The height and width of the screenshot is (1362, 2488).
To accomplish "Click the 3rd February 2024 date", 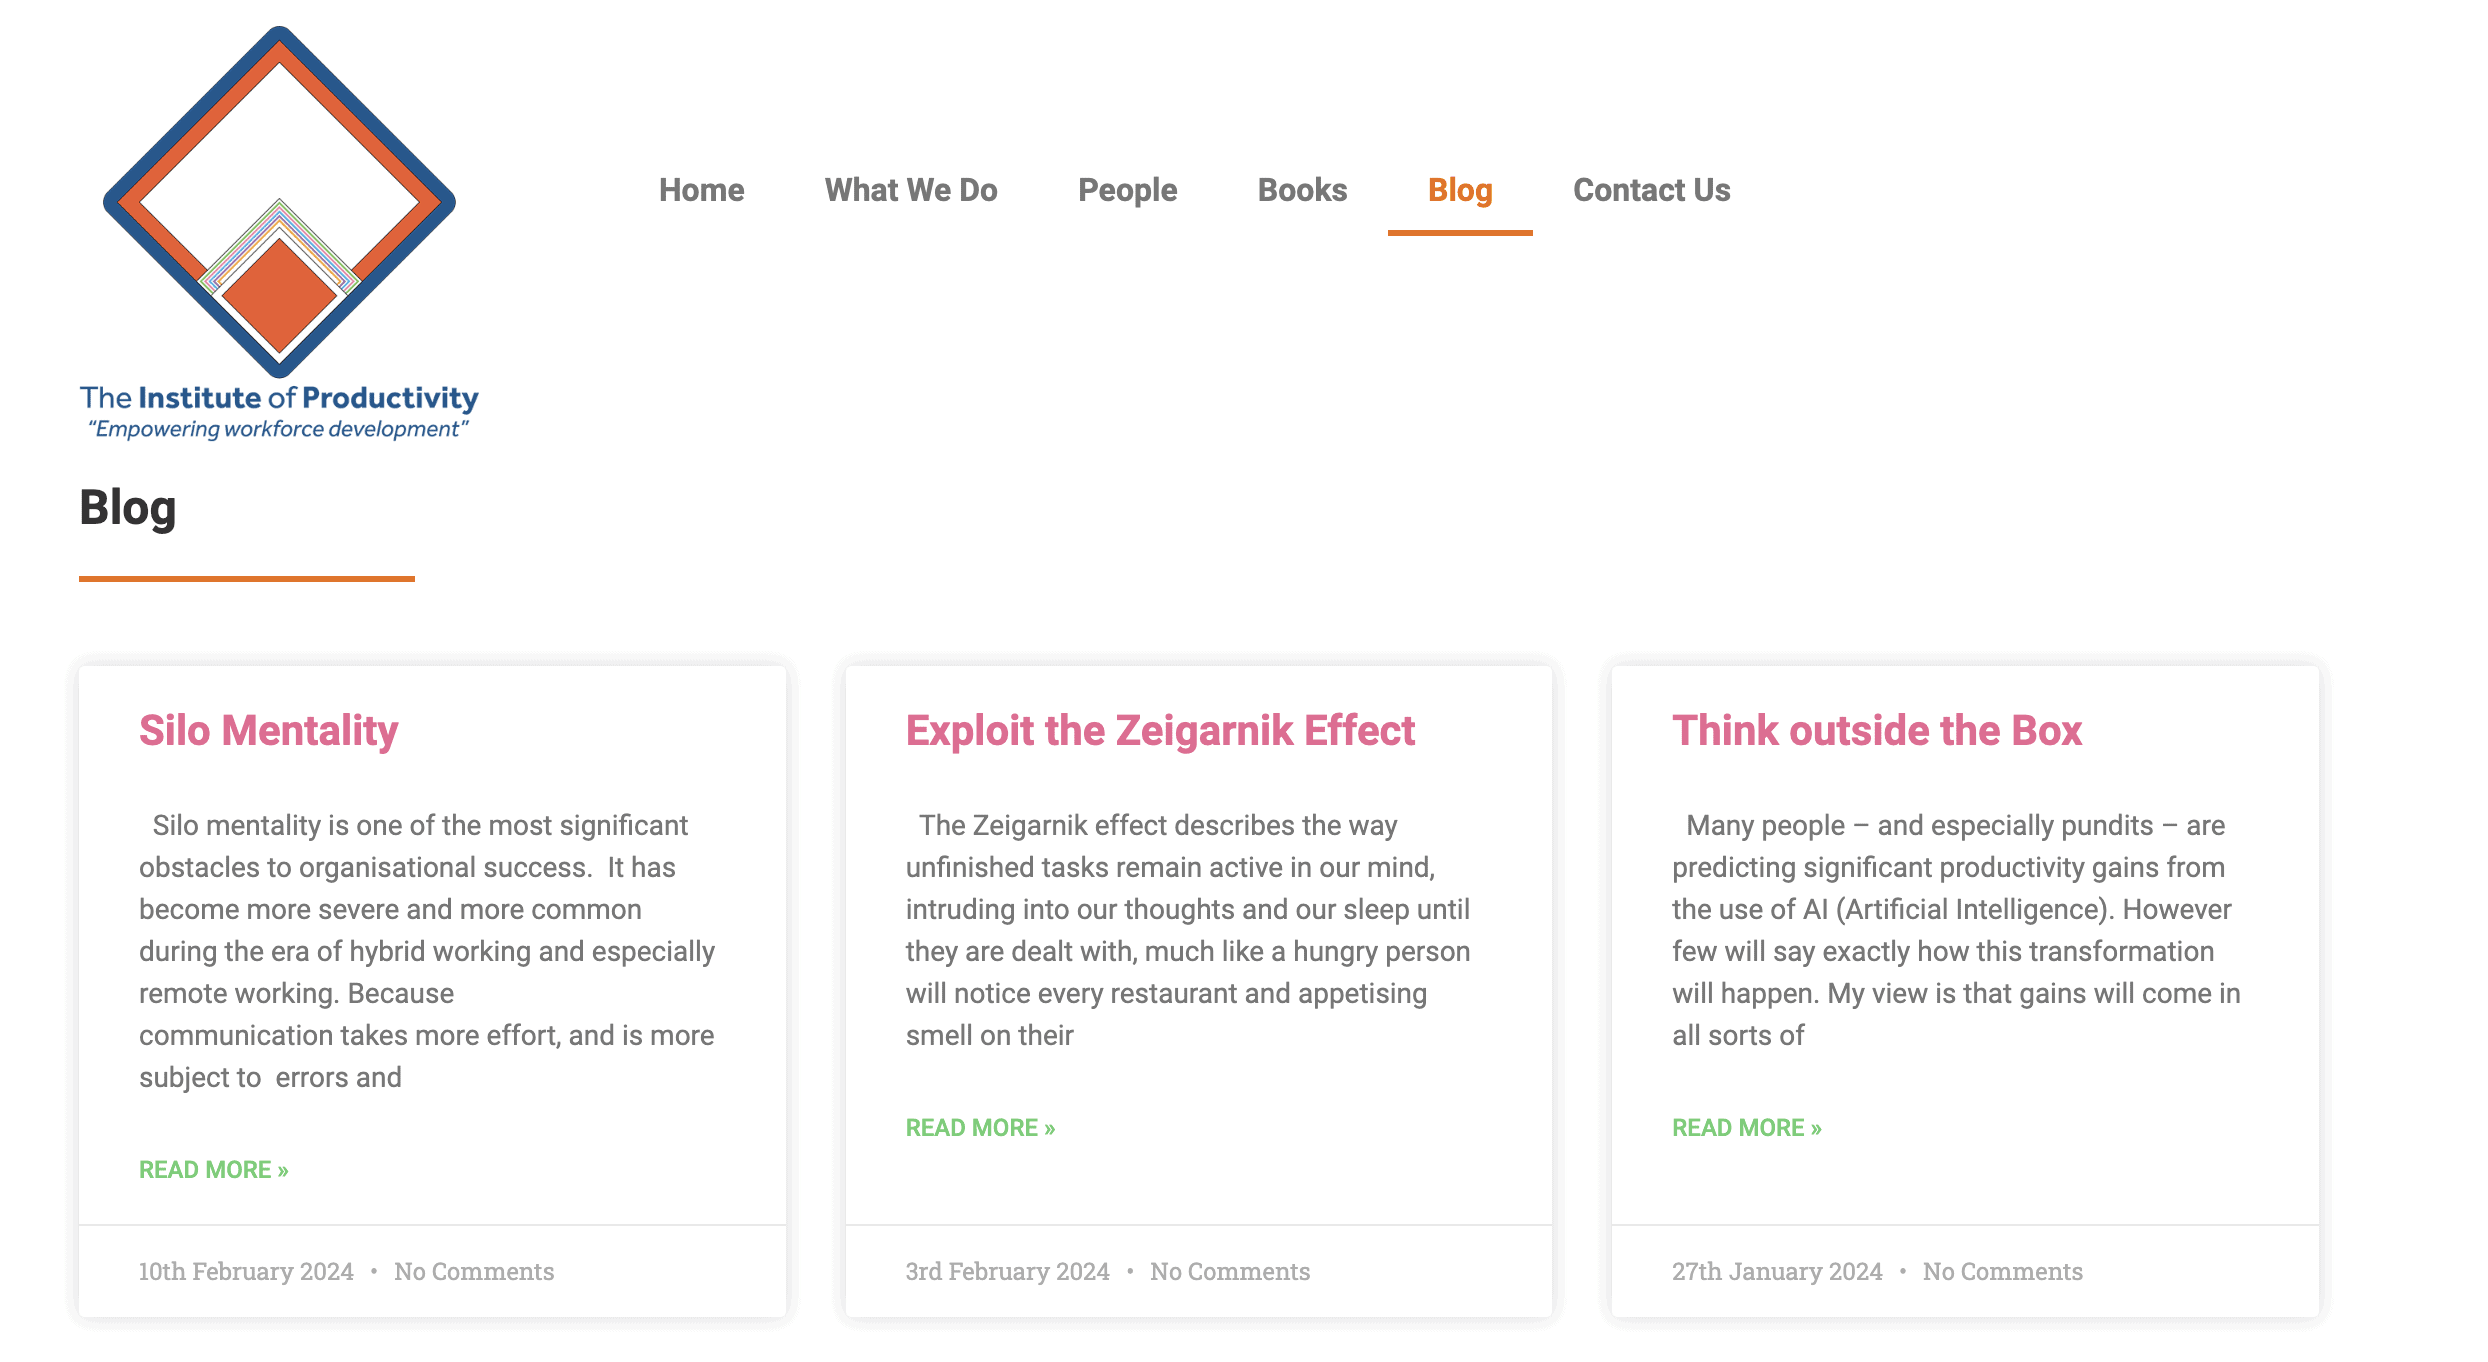I will pos(1007,1272).
